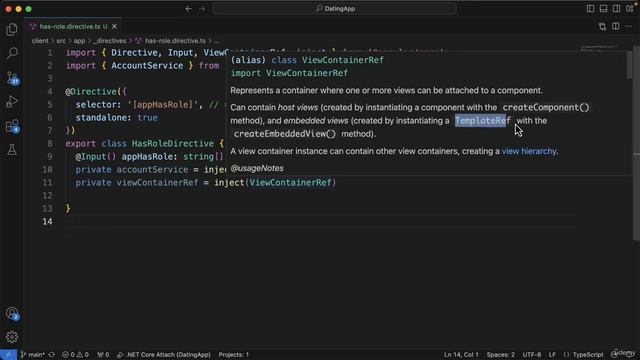Open Accounts menu in activity bar
640x360 pixels.
[x=12, y=313]
